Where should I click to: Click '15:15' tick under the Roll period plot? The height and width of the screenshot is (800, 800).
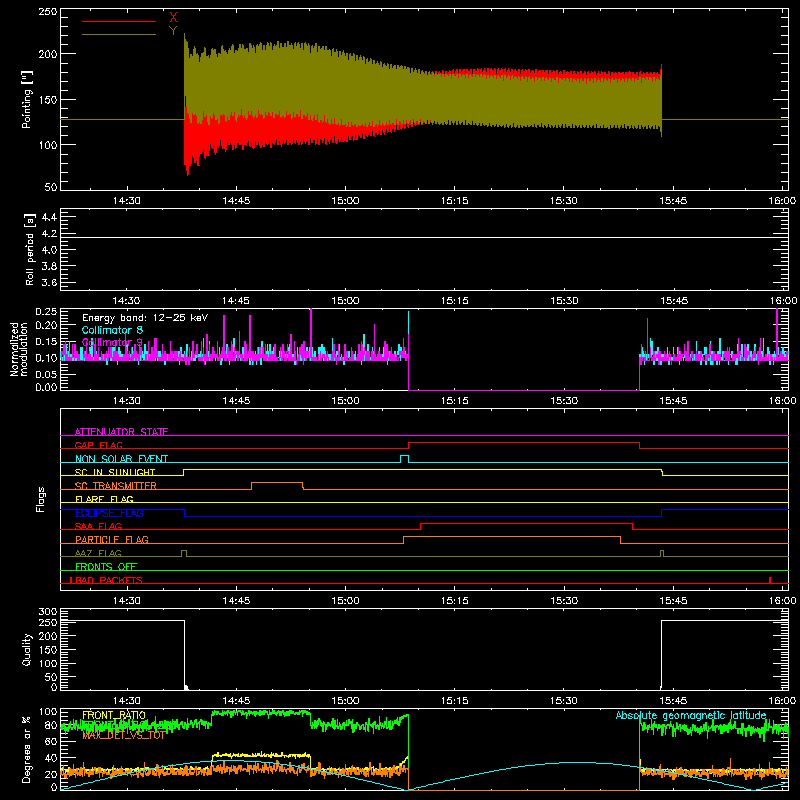455,301
